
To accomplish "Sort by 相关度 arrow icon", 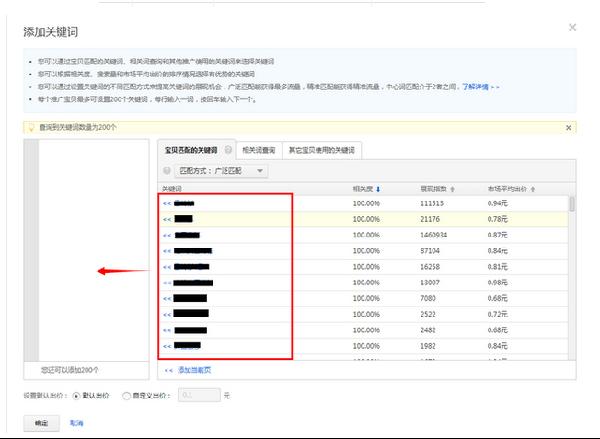I will 378,188.
